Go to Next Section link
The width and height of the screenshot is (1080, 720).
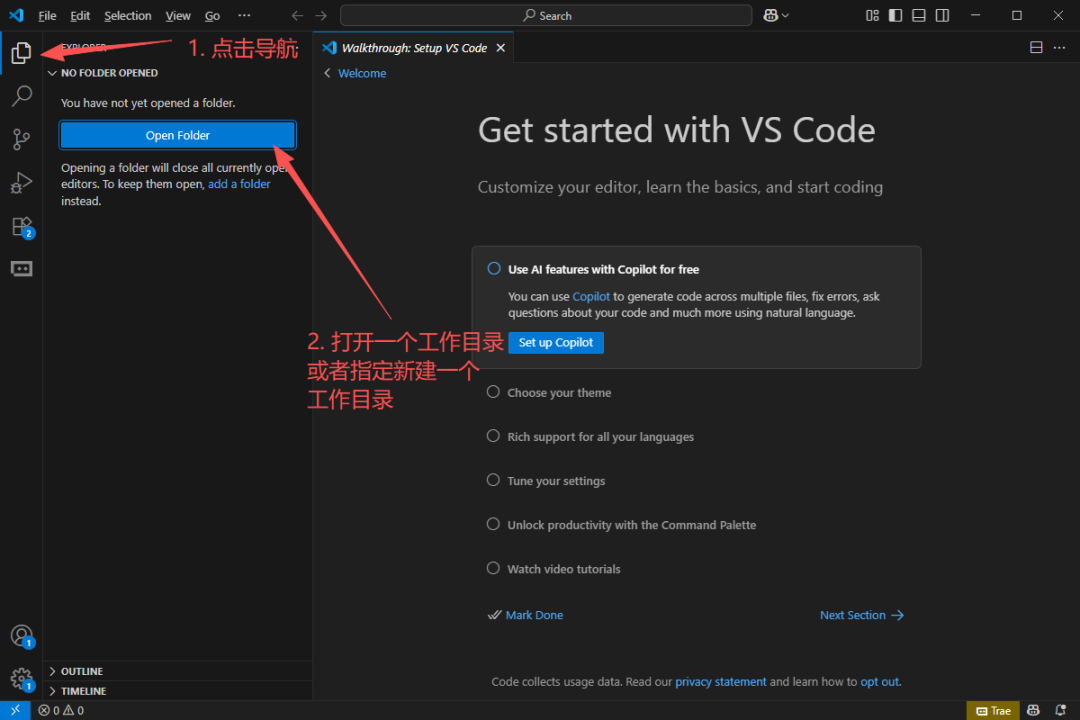click(862, 615)
